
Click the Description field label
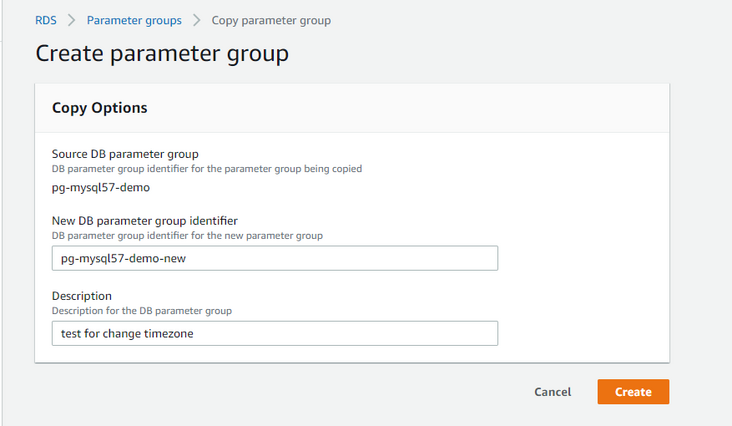[82, 296]
